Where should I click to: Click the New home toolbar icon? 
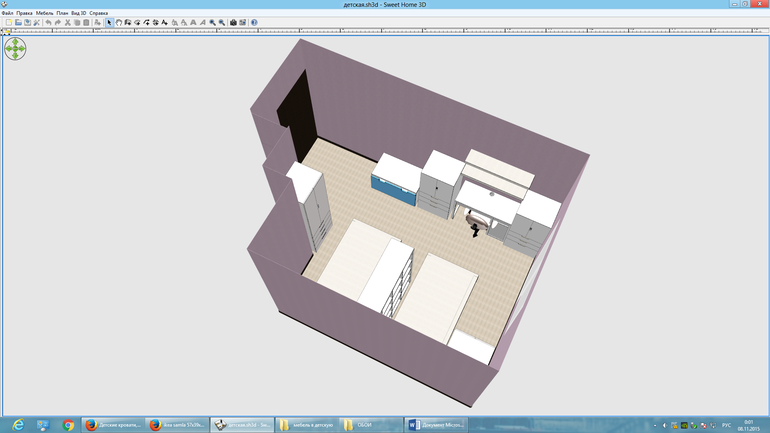tap(9, 22)
